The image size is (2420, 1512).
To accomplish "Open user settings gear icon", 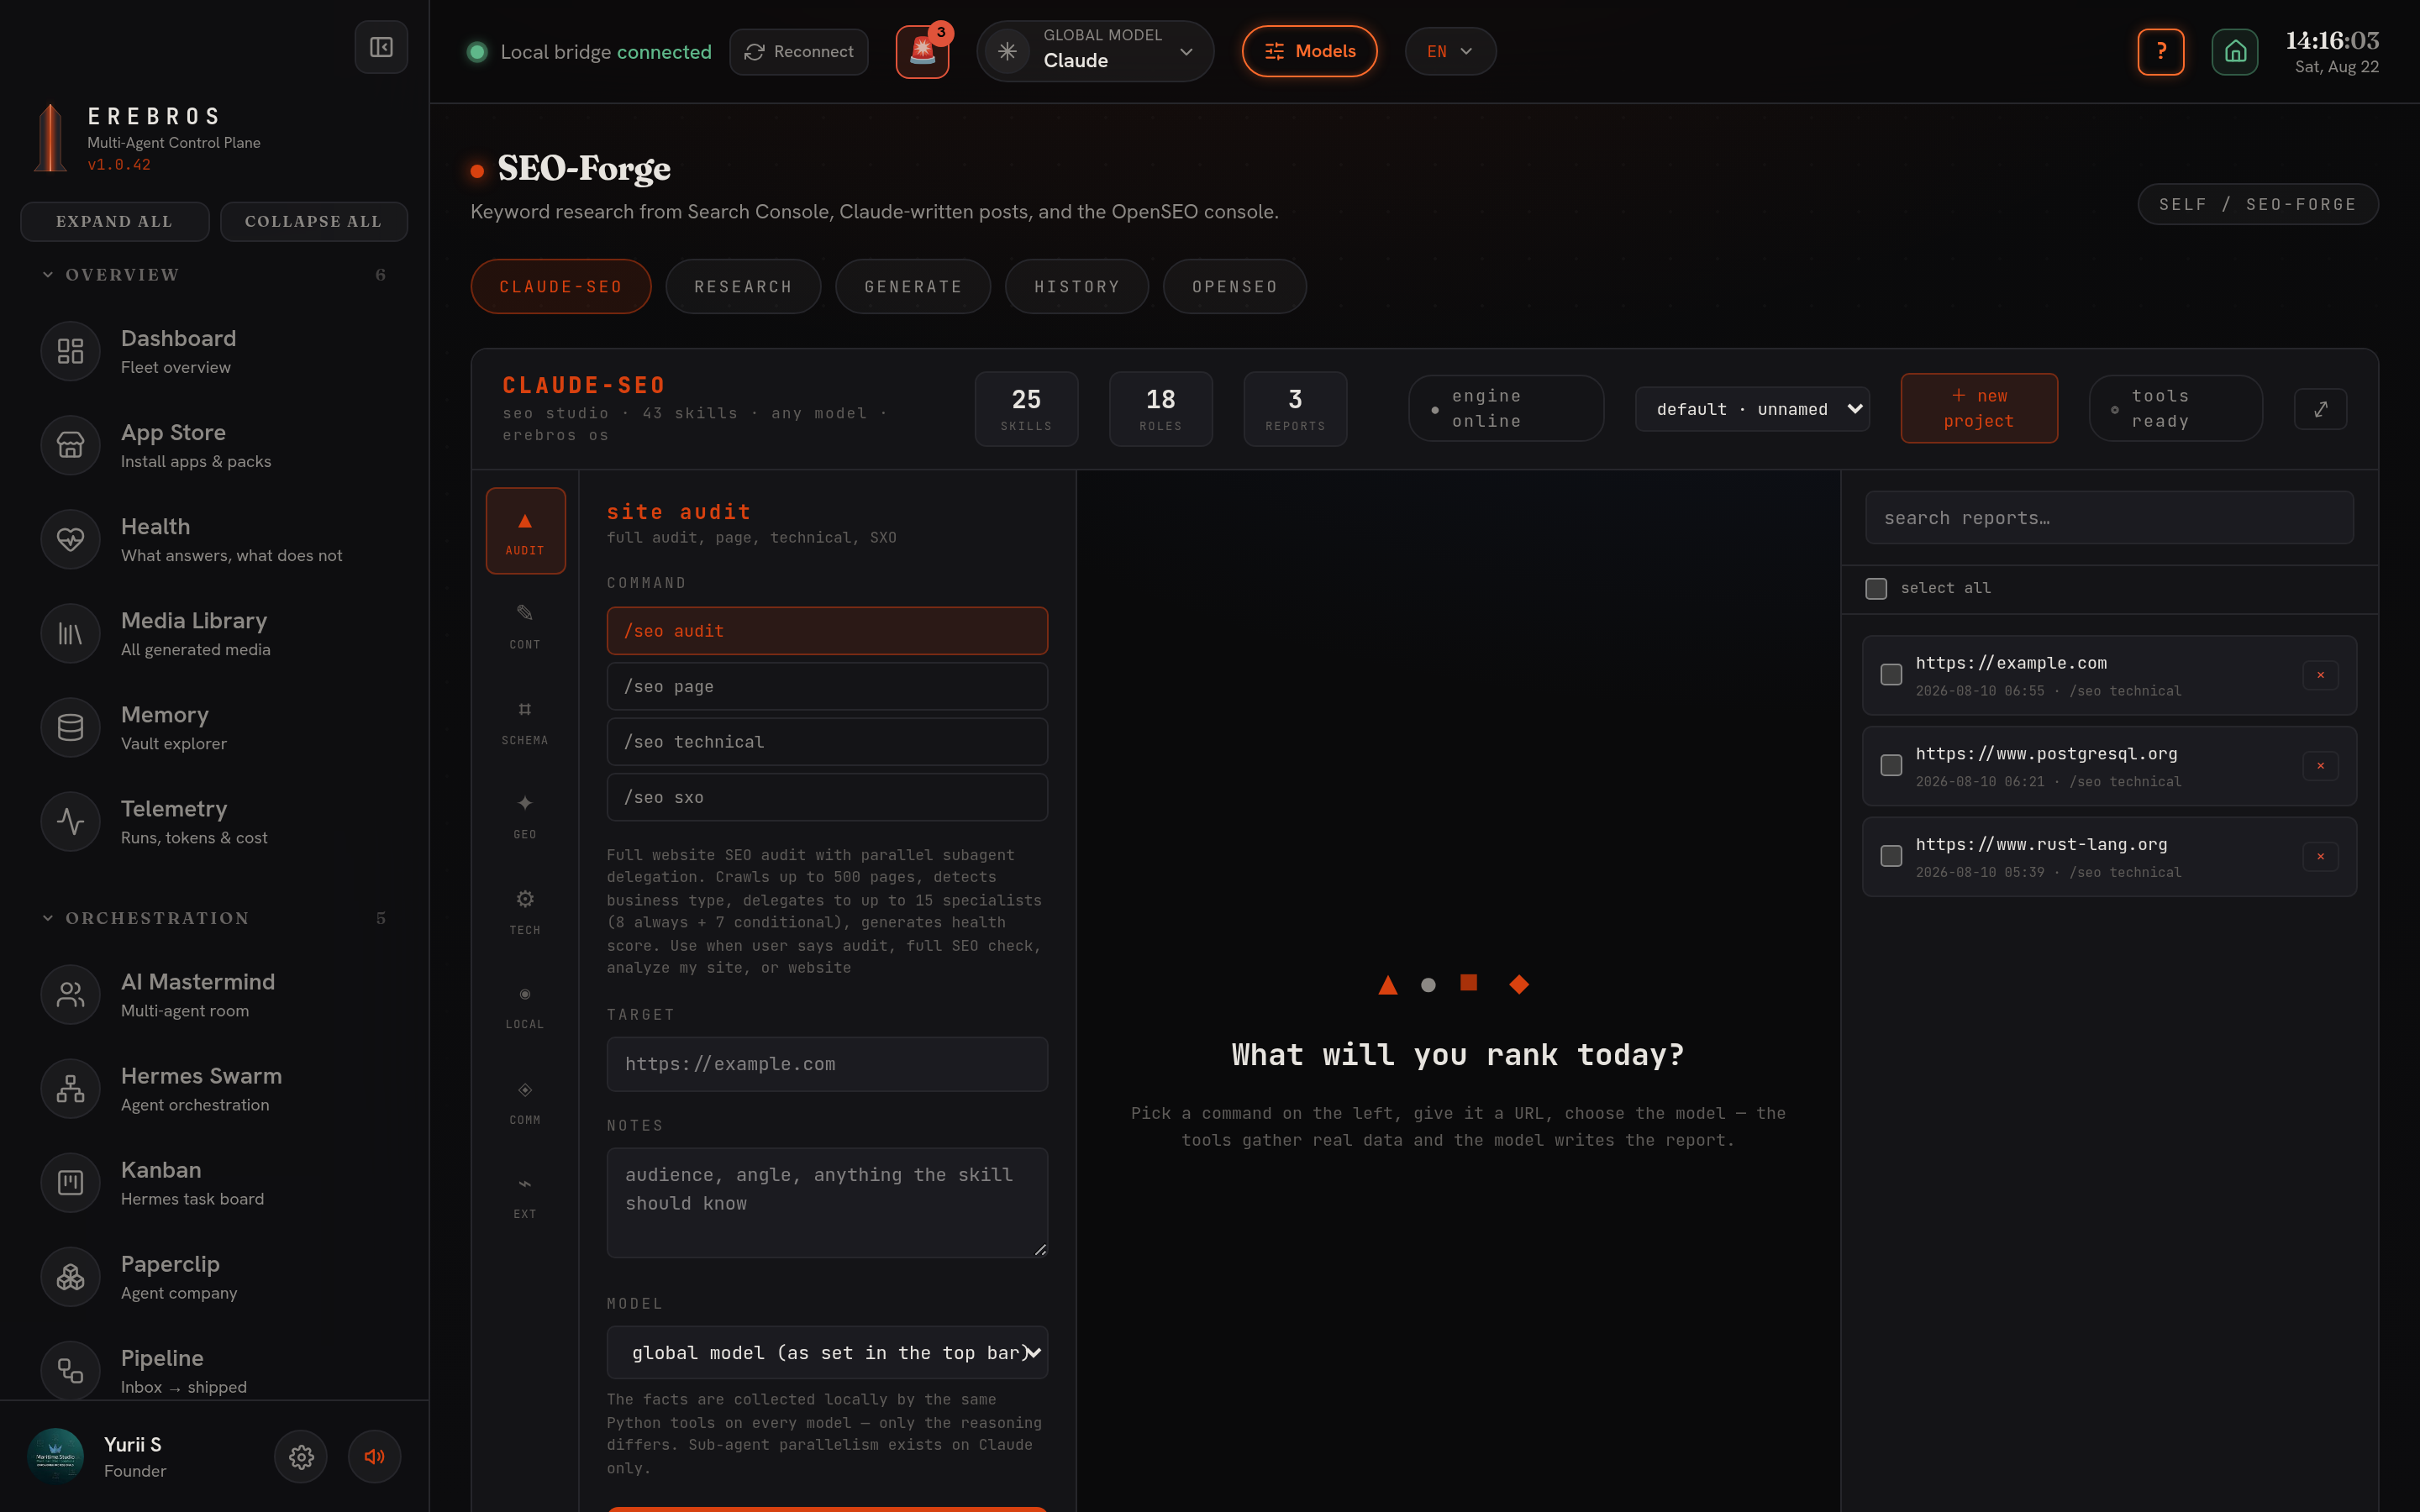I will (x=301, y=1456).
